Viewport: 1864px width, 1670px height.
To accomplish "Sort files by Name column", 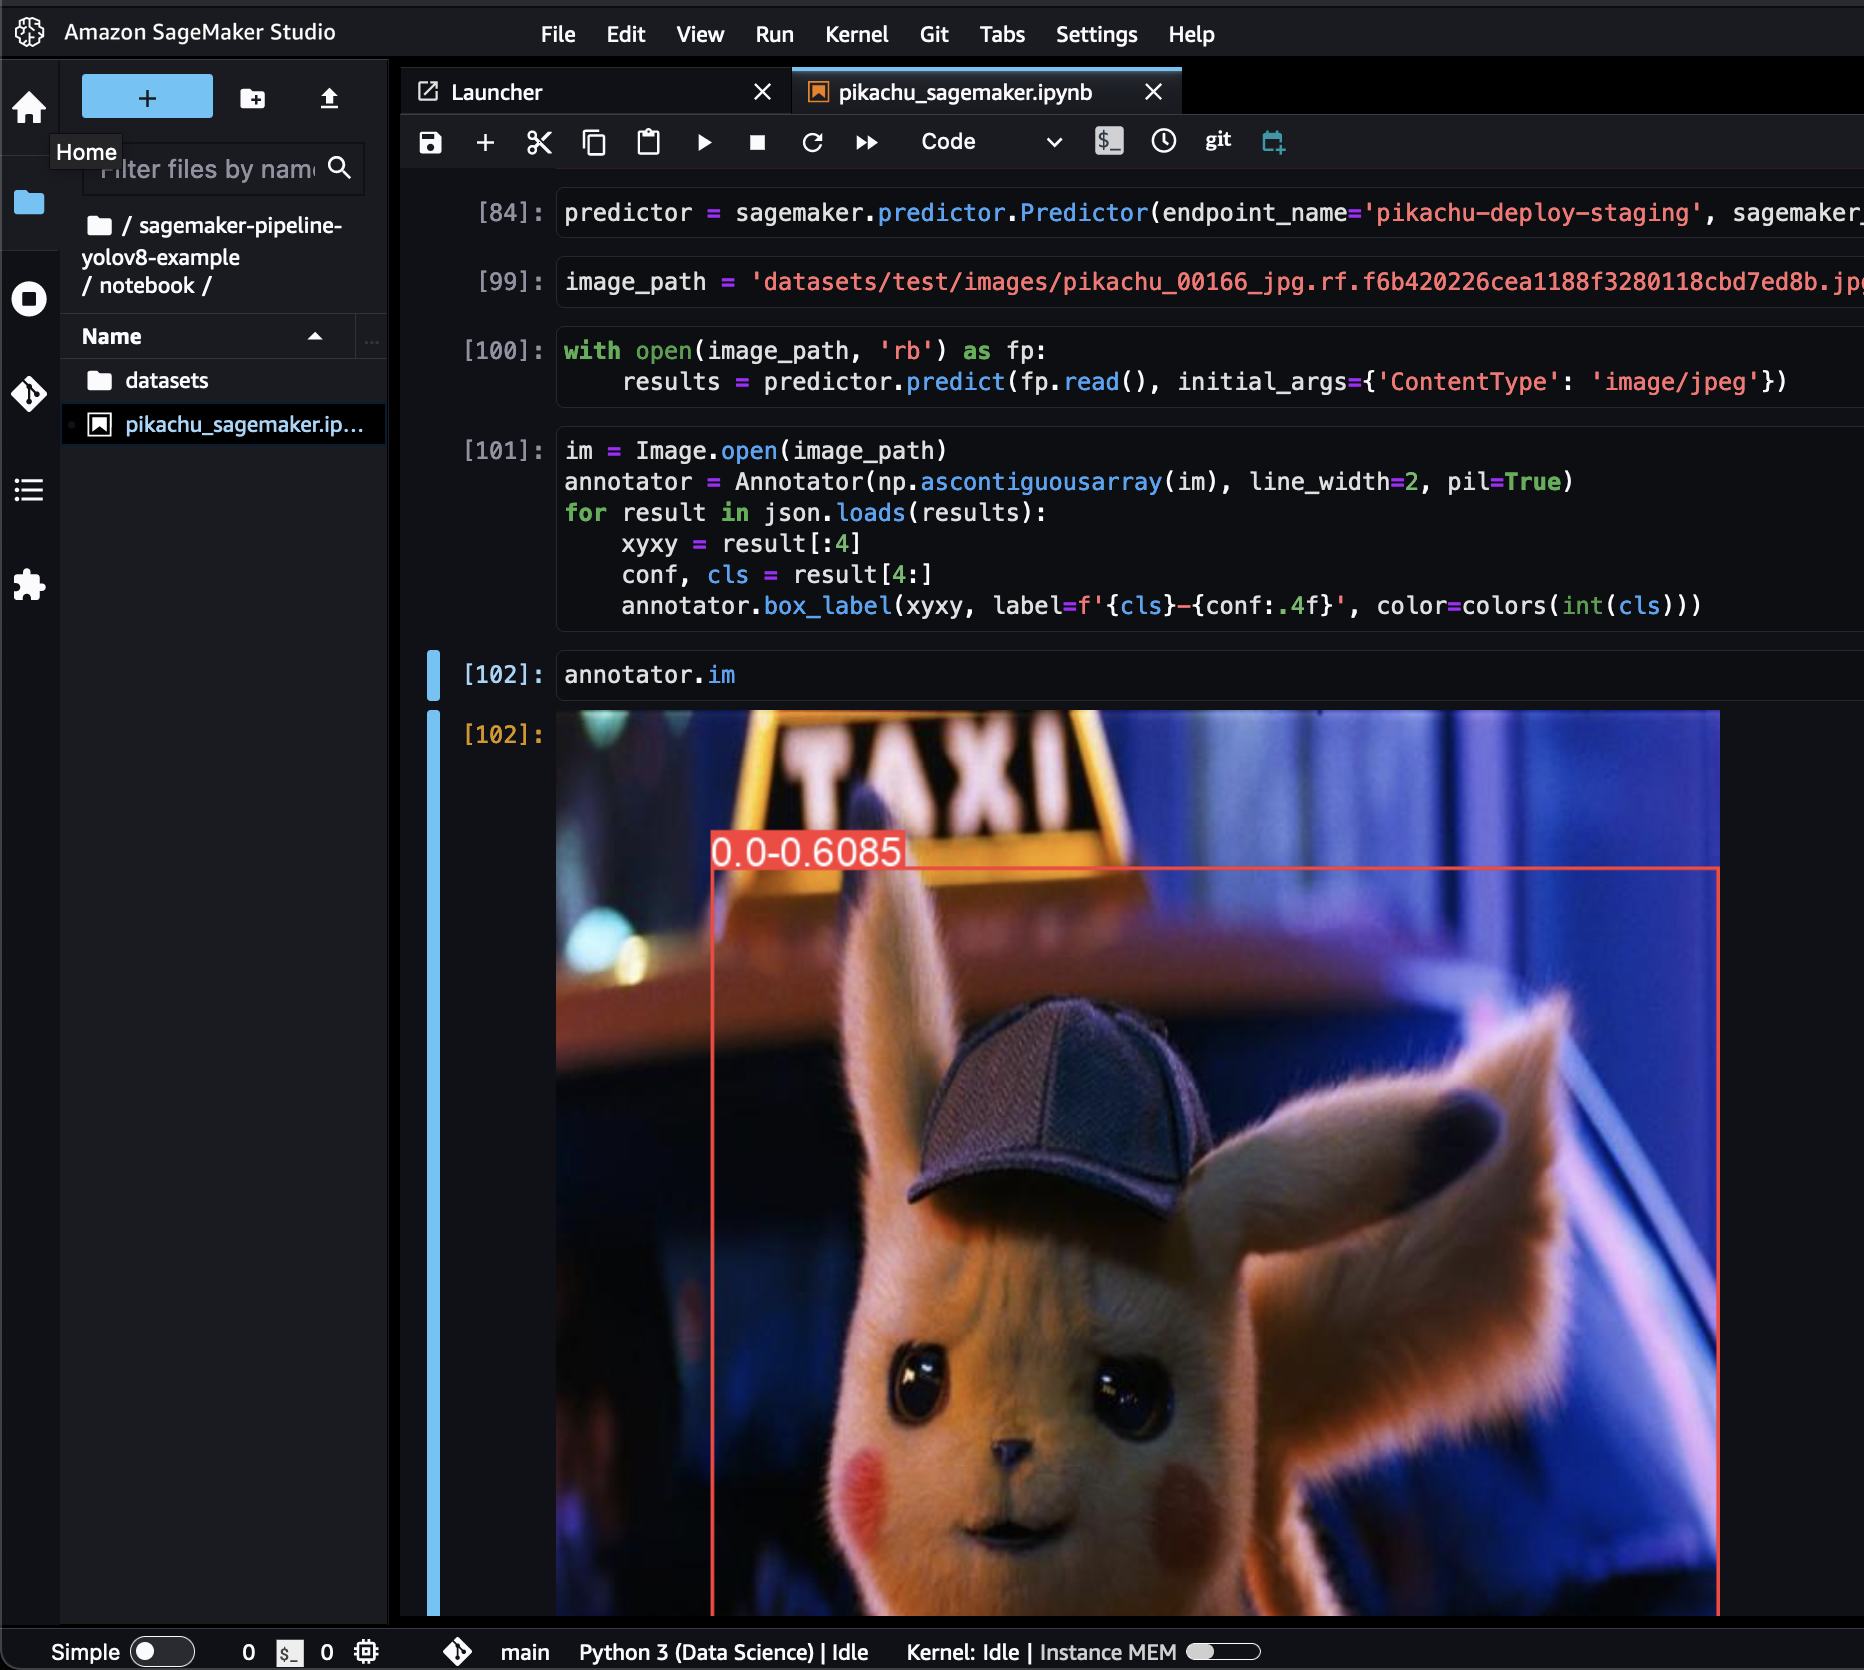I will tap(208, 336).
